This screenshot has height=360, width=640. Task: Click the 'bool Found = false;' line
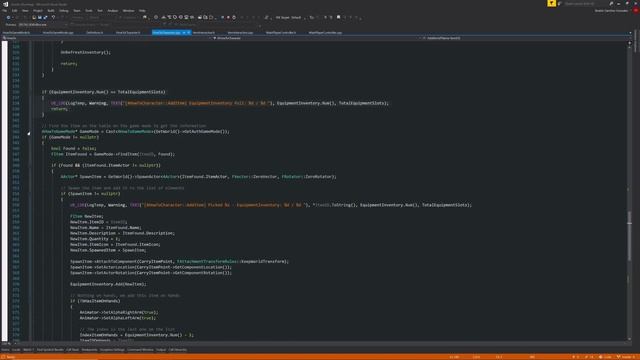pyautogui.click(x=73, y=149)
